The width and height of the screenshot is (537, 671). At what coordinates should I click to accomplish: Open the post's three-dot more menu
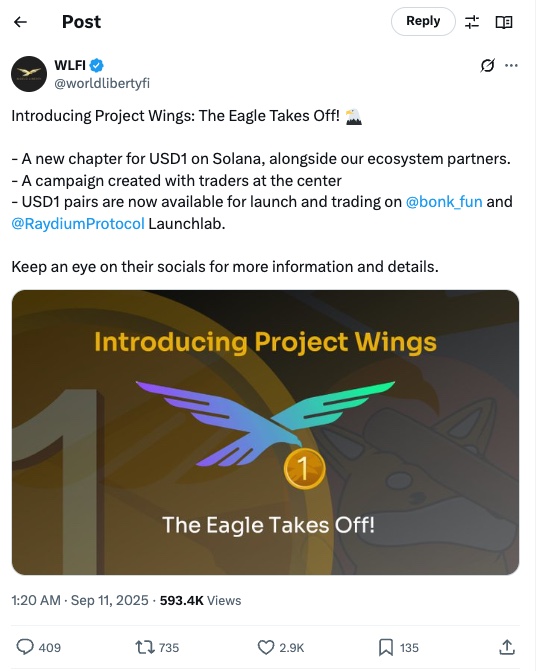(x=511, y=65)
